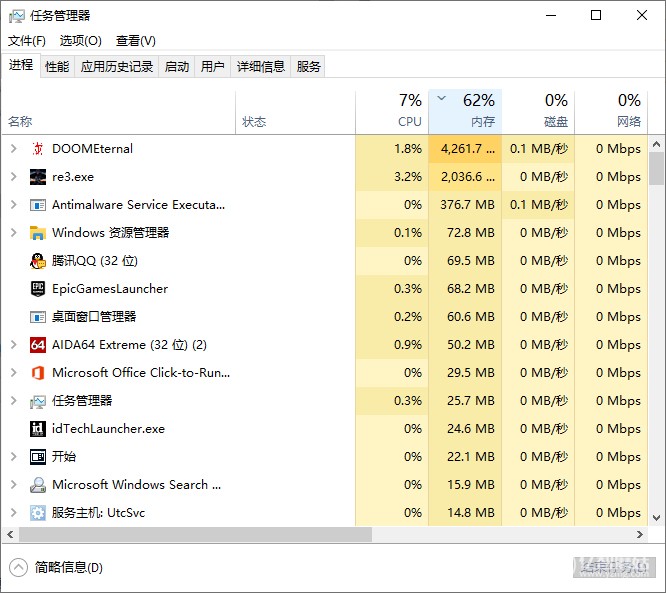666x593 pixels.
Task: Click the 开始 process icon
Action: (x=38, y=457)
